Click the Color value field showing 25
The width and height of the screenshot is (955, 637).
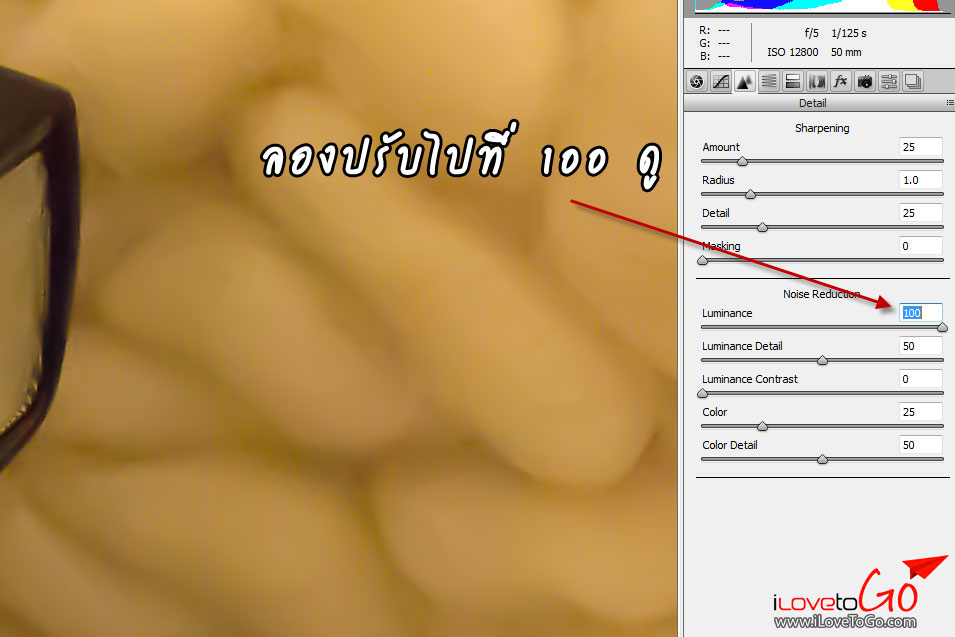point(920,412)
